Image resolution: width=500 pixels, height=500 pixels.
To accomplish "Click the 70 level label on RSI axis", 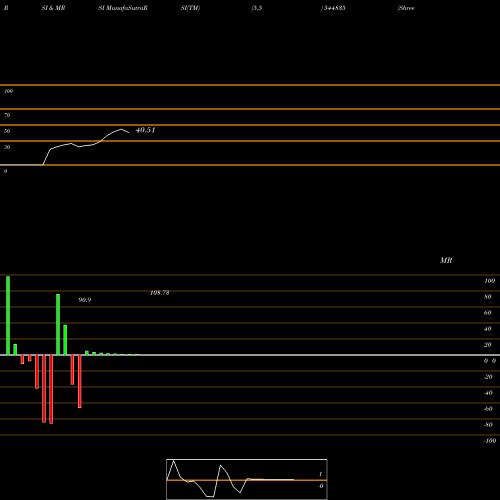I will (x=7, y=115).
